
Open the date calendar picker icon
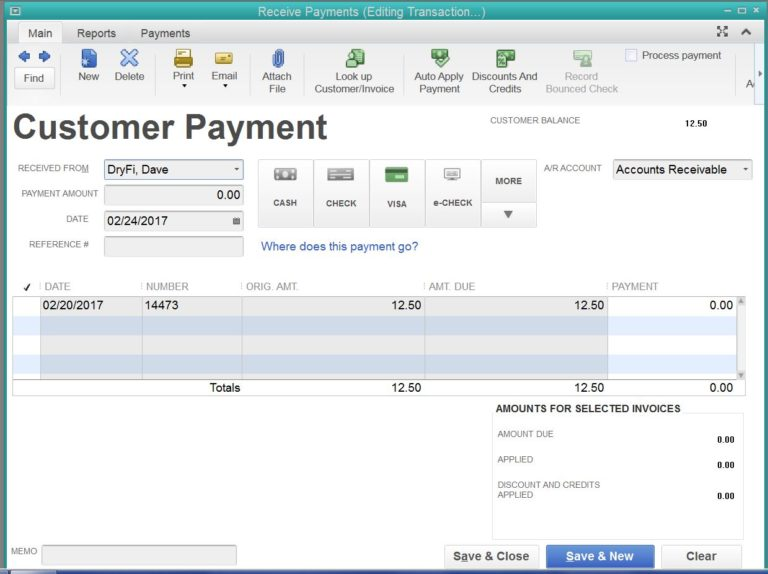pyautogui.click(x=236, y=221)
